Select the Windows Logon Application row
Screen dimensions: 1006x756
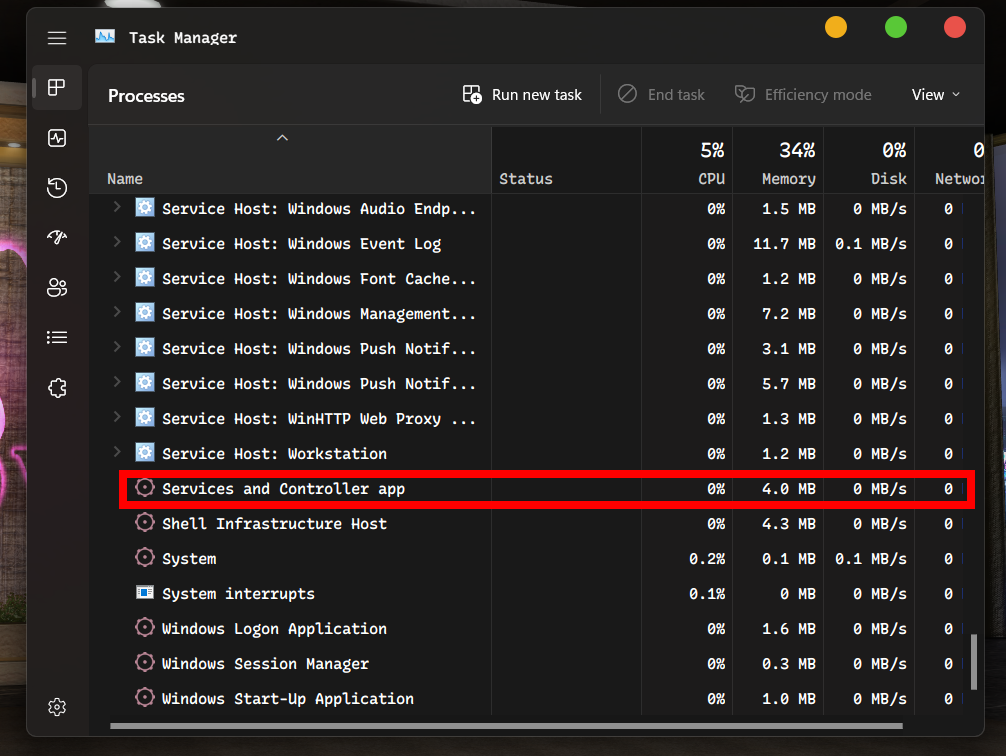[x=537, y=629]
